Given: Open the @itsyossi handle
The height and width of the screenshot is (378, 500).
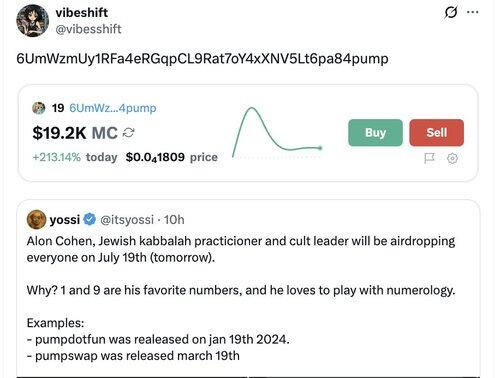Looking at the screenshot, I should [x=127, y=220].
